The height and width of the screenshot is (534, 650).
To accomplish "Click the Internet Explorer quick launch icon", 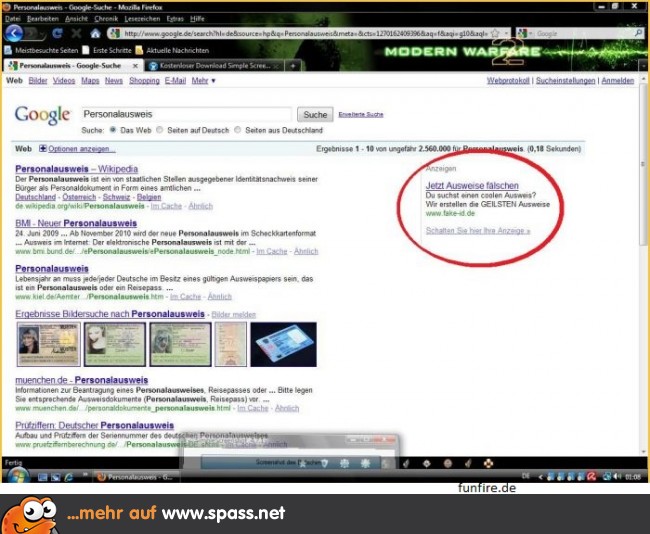I will point(68,477).
